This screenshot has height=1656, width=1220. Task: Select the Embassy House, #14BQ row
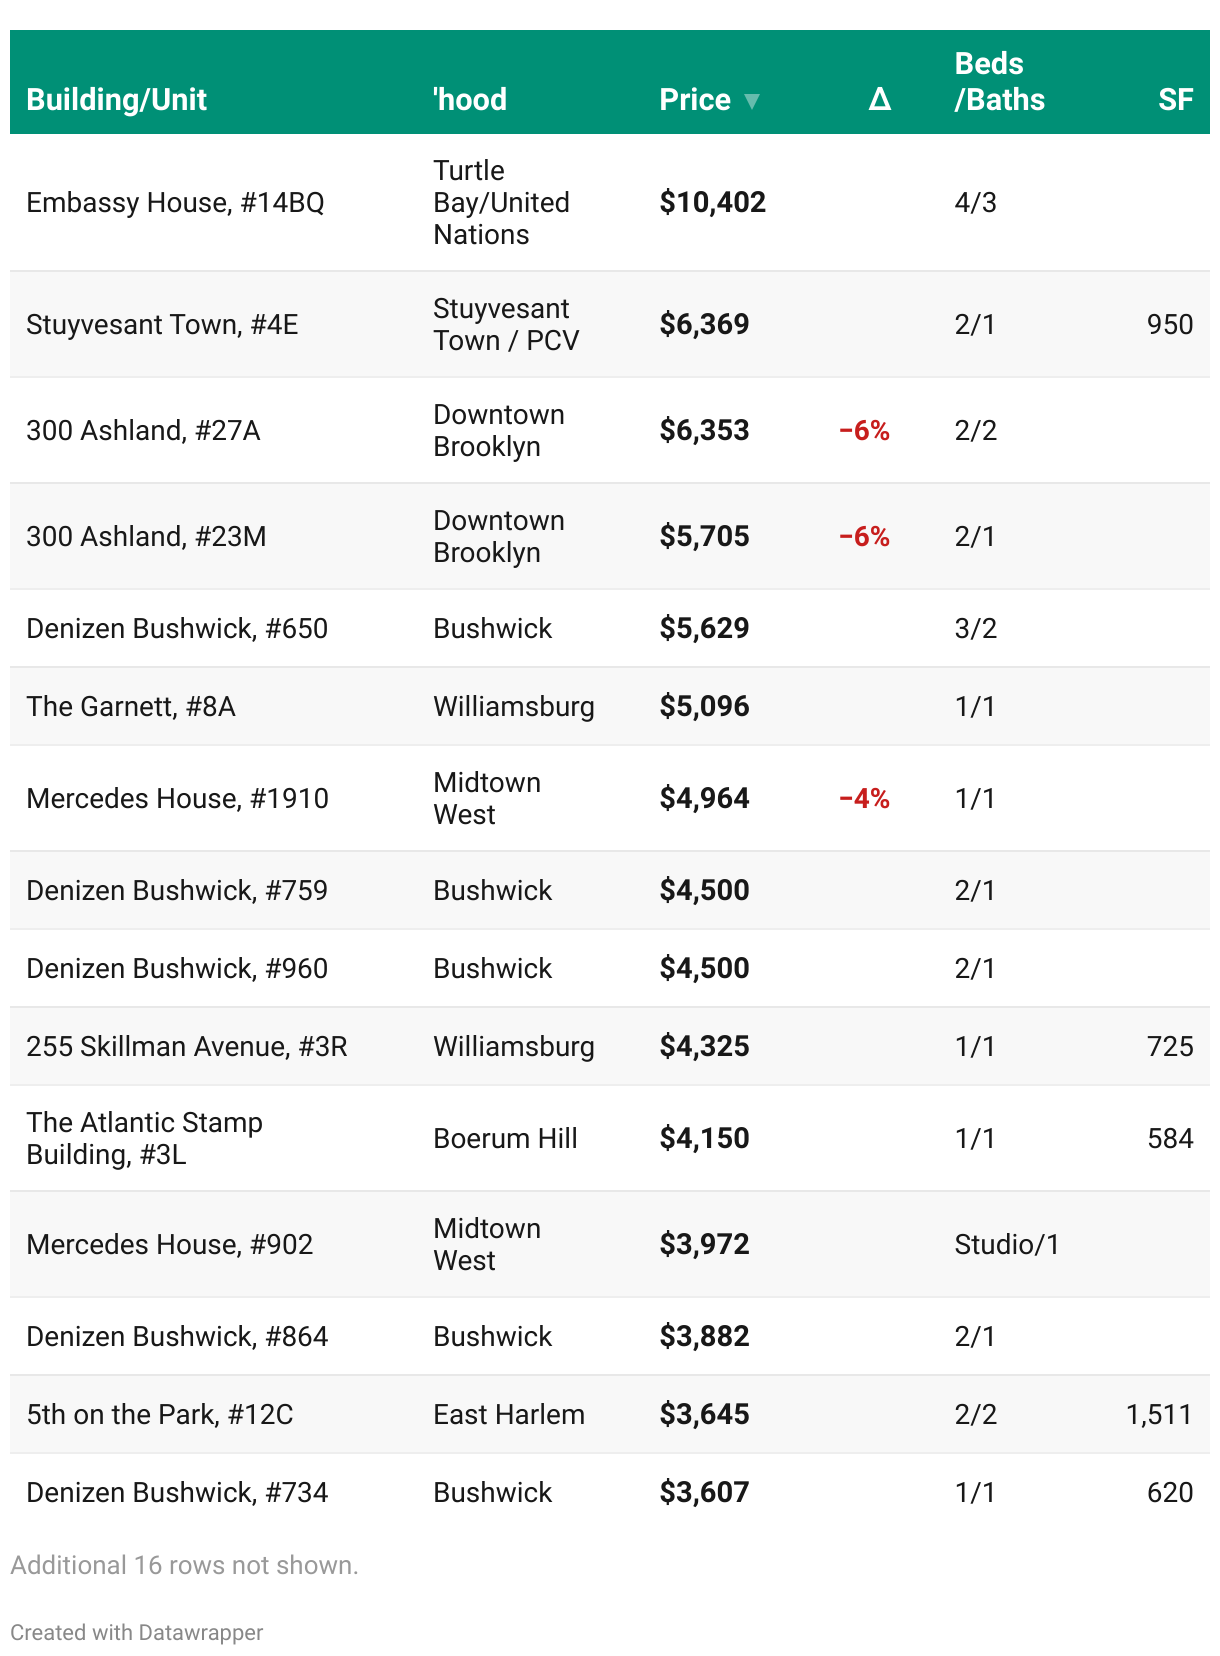point(175,203)
